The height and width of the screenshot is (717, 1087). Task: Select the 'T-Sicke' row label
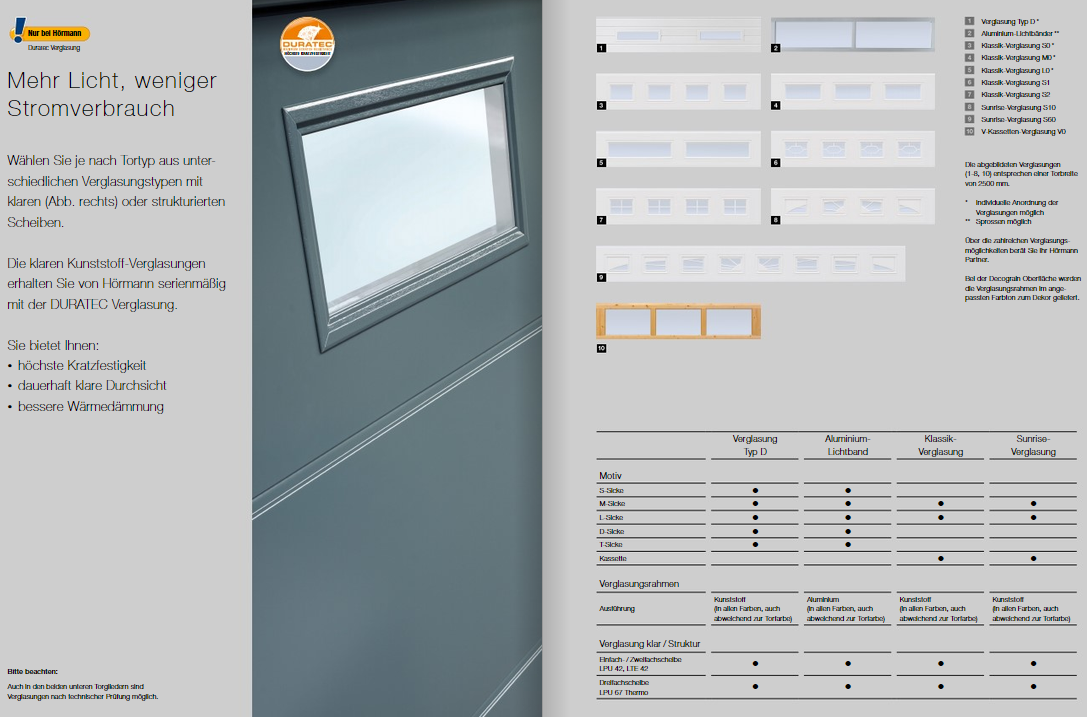coord(611,544)
